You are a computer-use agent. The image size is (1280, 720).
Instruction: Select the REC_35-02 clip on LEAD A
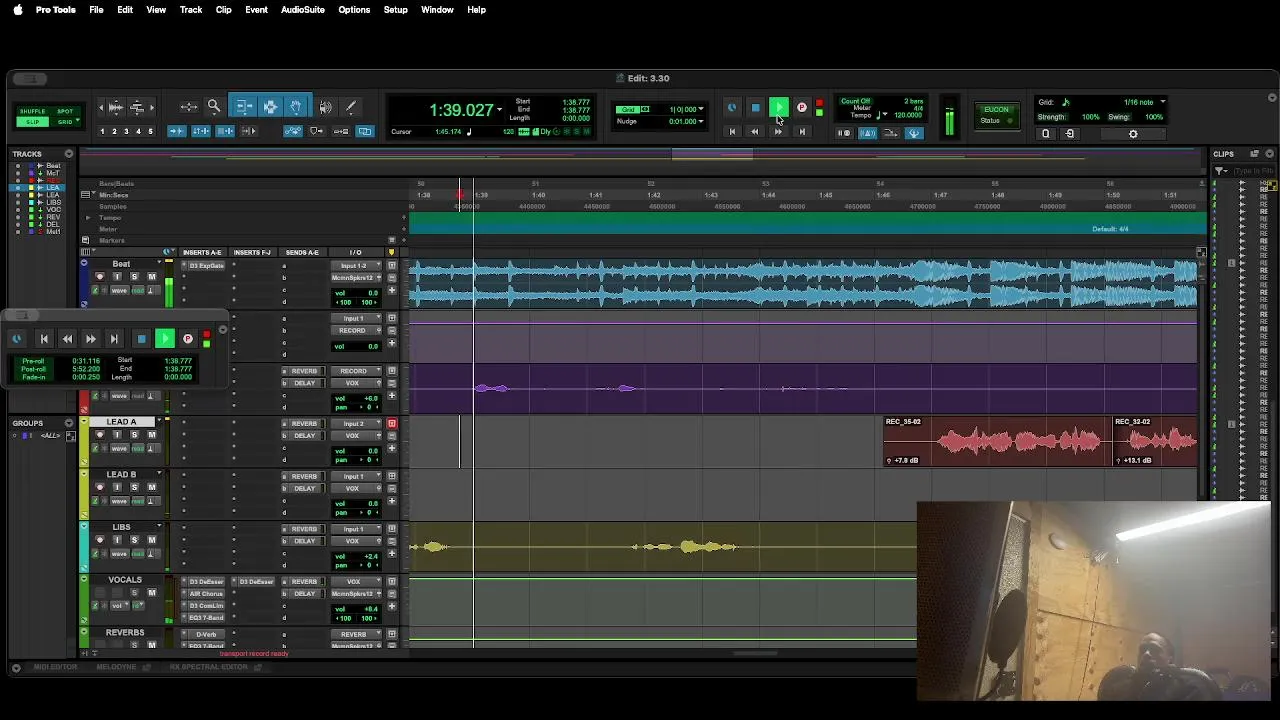996,441
